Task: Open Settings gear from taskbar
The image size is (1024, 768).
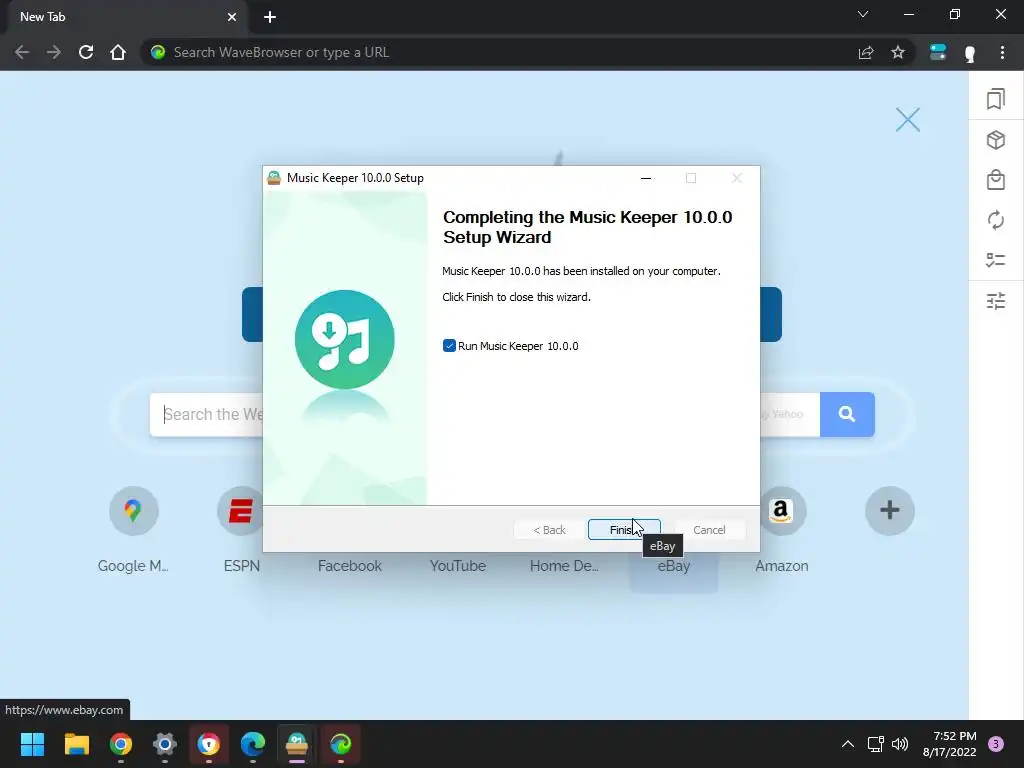Action: (165, 744)
